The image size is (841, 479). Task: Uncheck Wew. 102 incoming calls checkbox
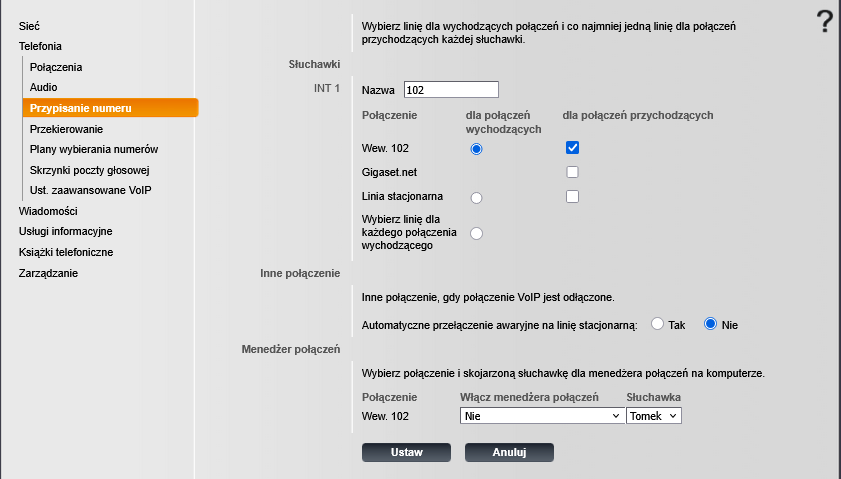coord(573,148)
